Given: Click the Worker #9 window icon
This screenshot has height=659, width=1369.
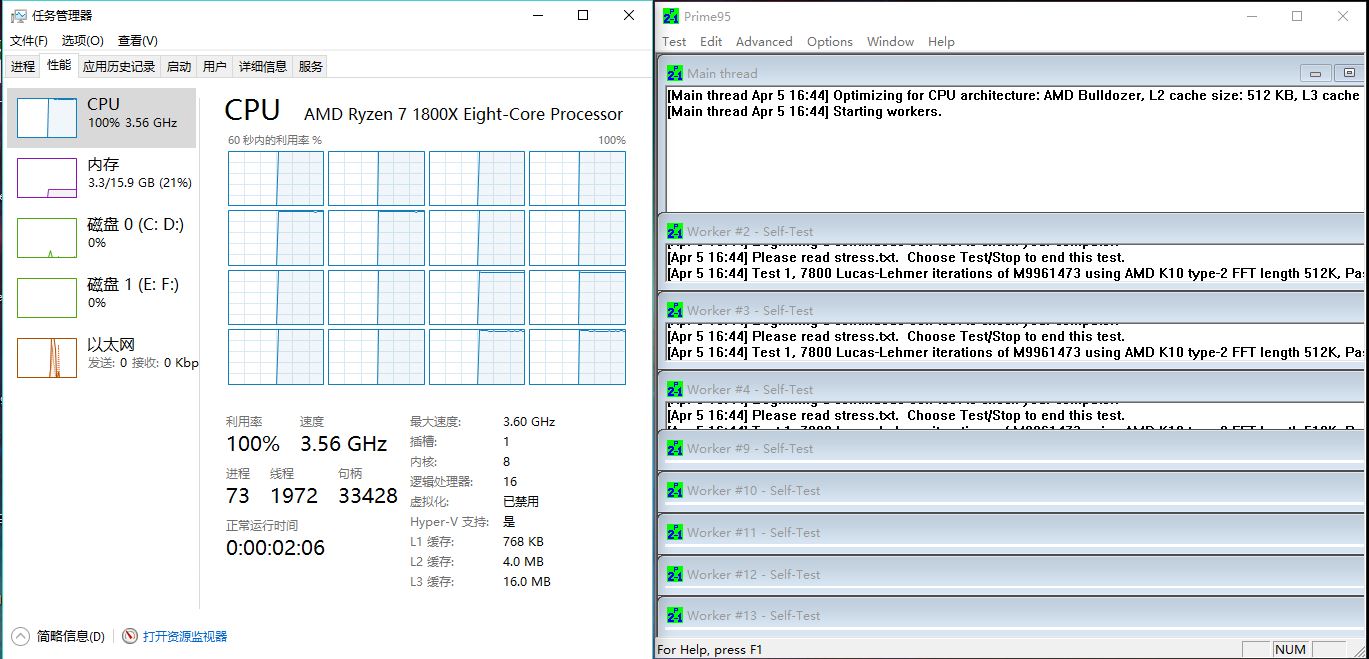Looking at the screenshot, I should click(675, 448).
